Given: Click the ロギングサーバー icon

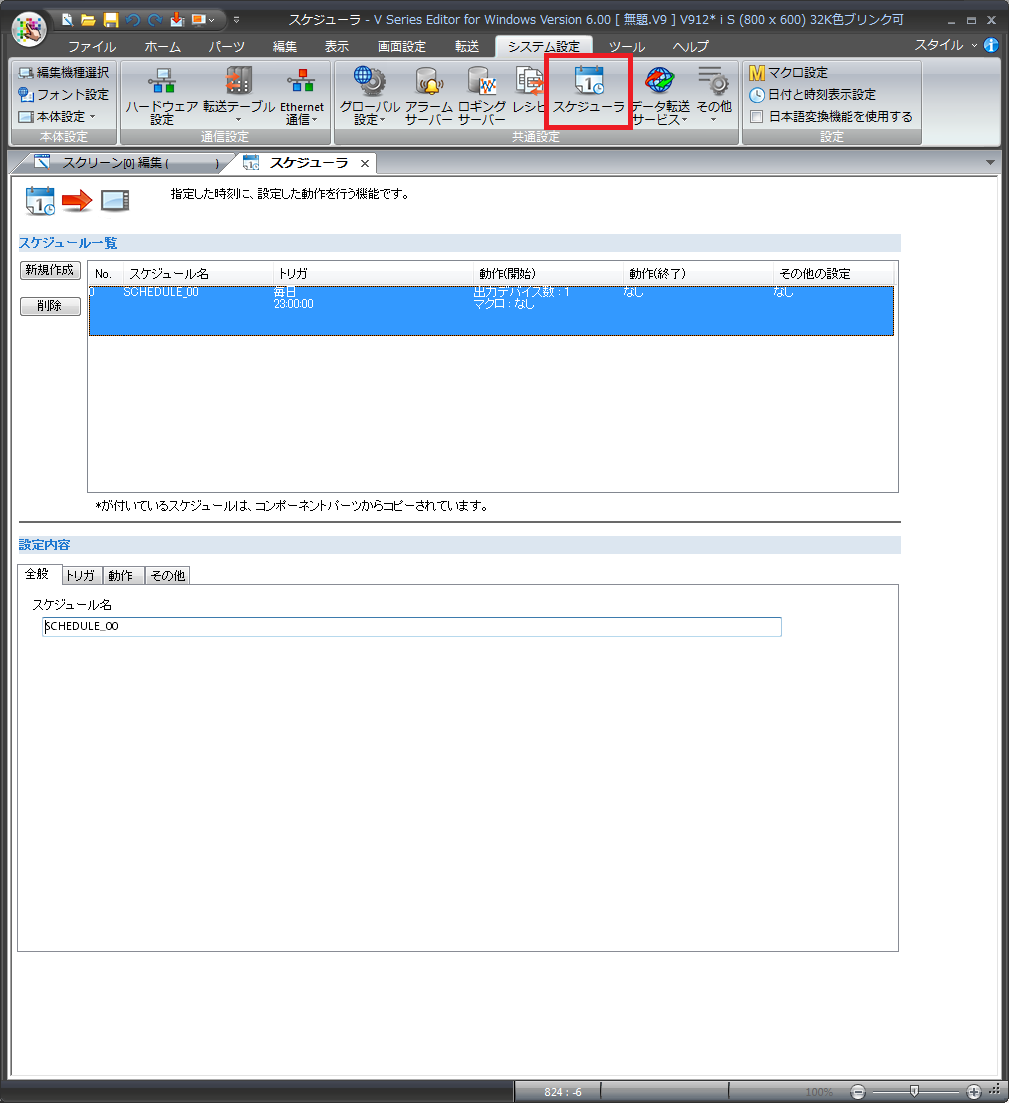Looking at the screenshot, I should (x=482, y=97).
